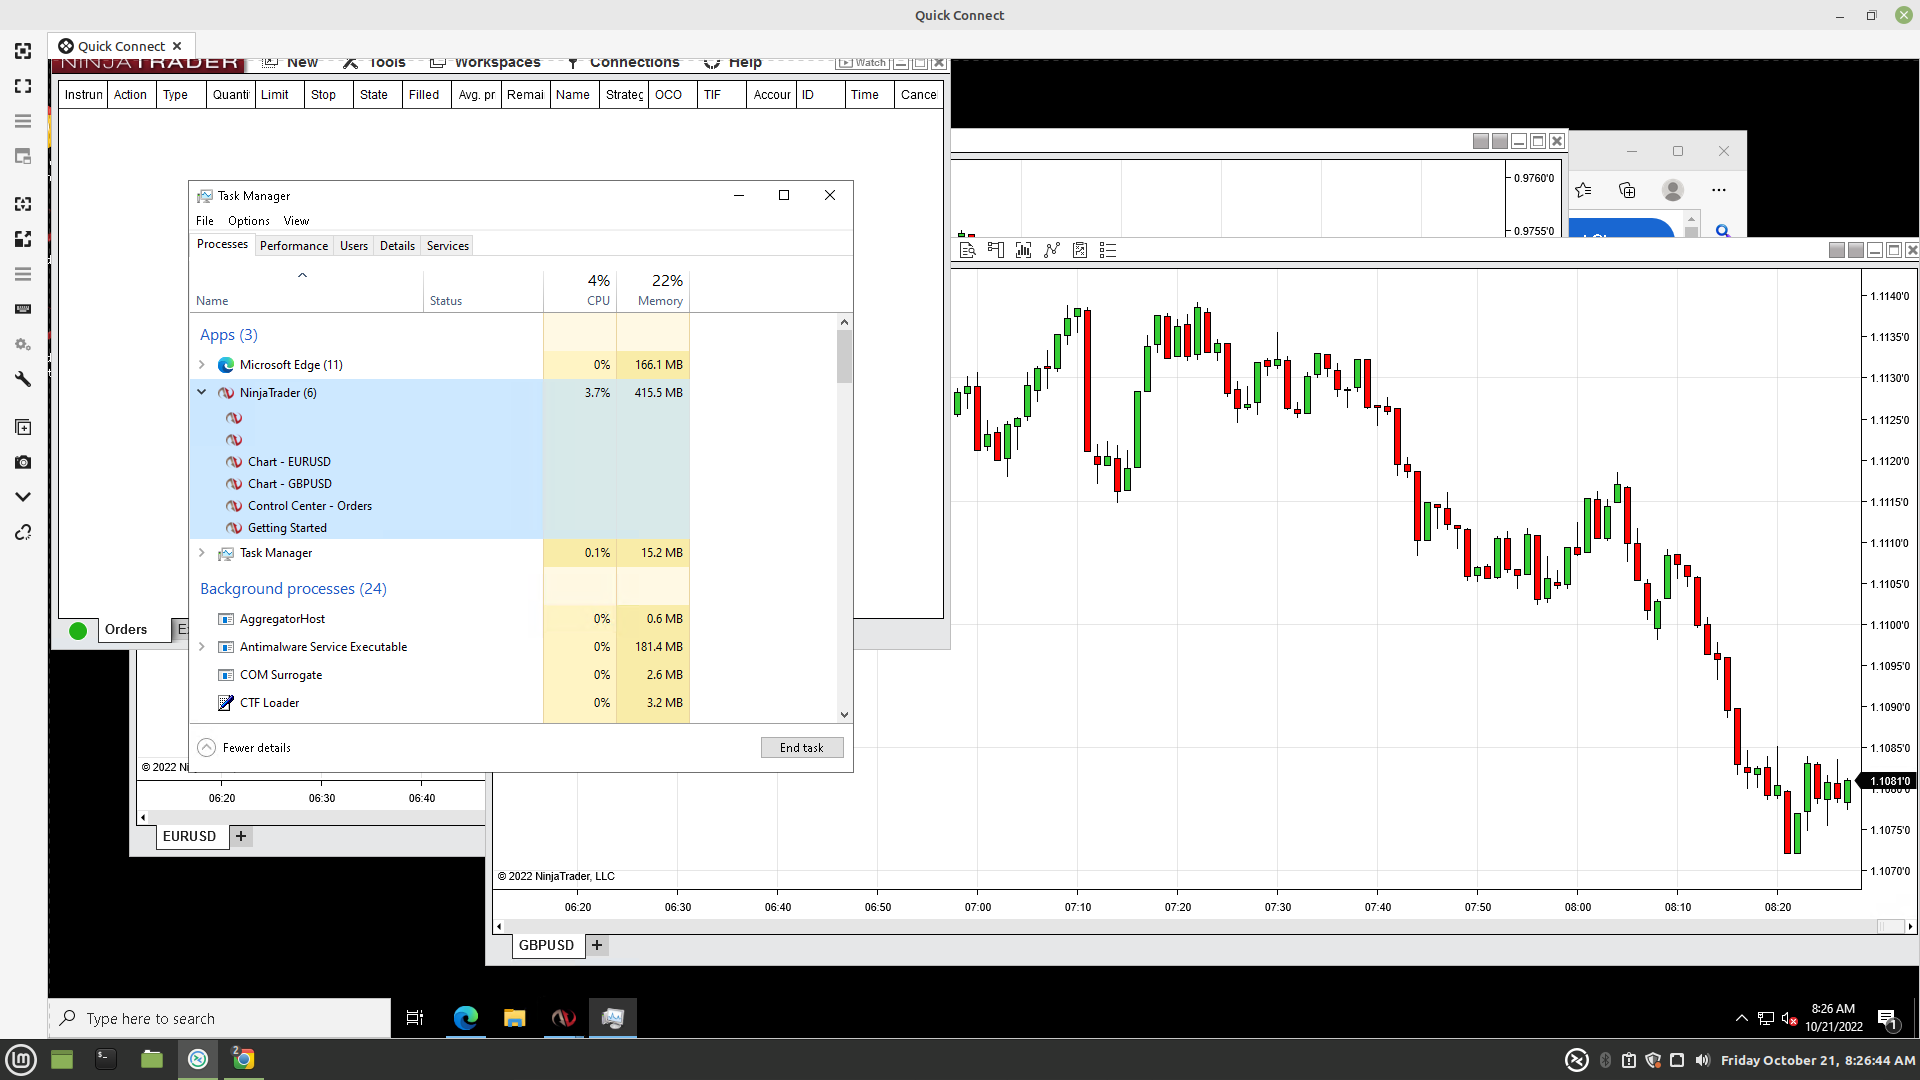Screen dimensions: 1920x1080
Task: Click the chart Properties list icon
Action: point(1108,250)
